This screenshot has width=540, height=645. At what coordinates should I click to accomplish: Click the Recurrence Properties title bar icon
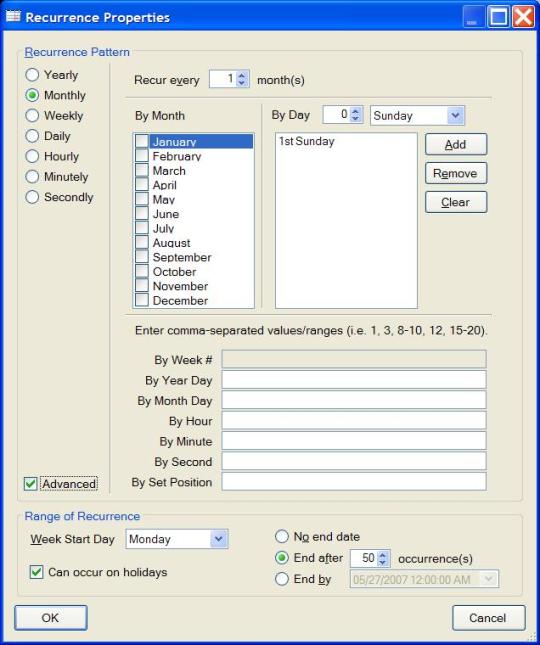coord(13,16)
